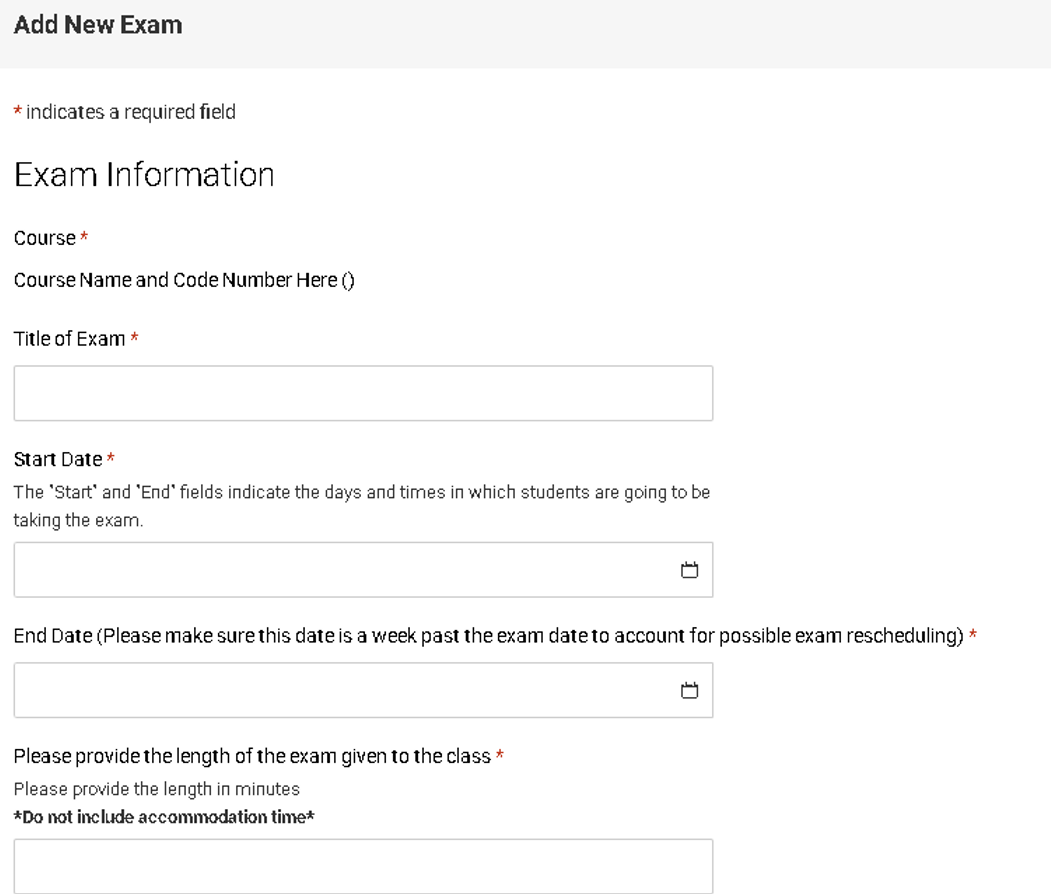The height and width of the screenshot is (894, 1051).
Task: Open the Start Date calendar picker
Action: pos(688,568)
